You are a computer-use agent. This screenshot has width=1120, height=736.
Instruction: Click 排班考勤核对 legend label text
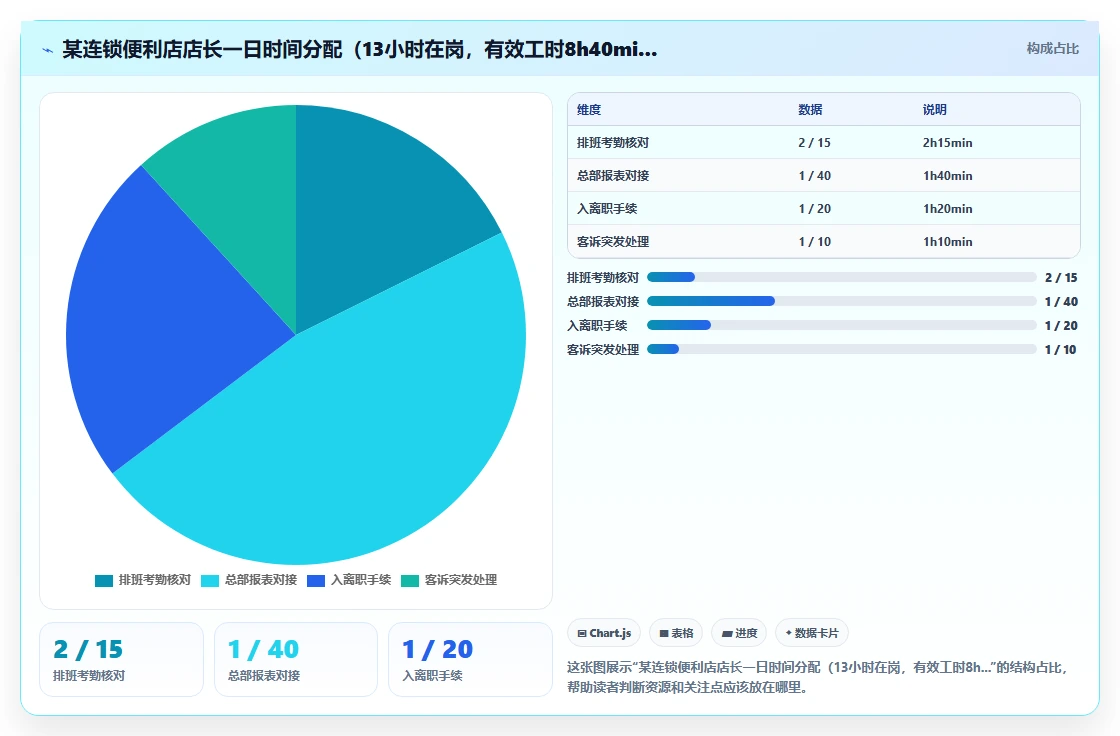tap(154, 580)
